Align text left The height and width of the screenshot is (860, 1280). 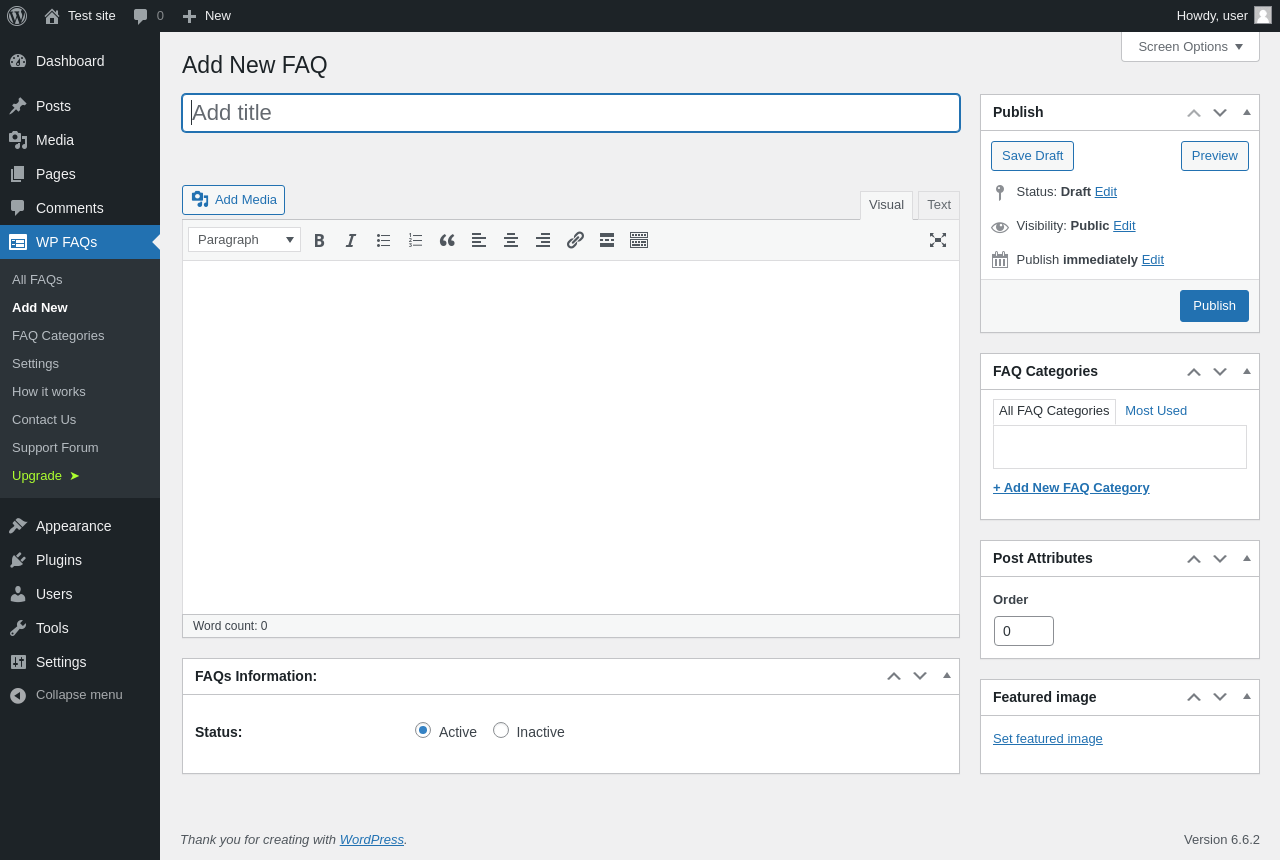tap(479, 240)
